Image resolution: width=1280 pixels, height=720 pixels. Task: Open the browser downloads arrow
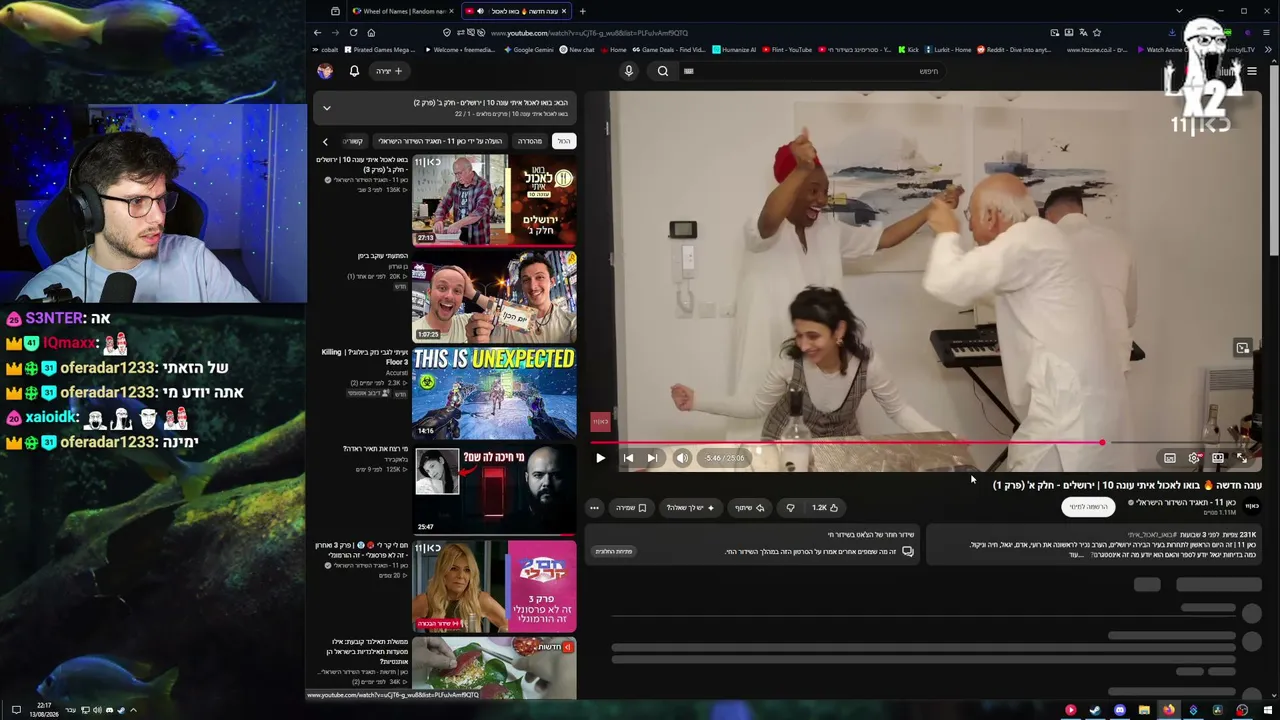[1172, 33]
